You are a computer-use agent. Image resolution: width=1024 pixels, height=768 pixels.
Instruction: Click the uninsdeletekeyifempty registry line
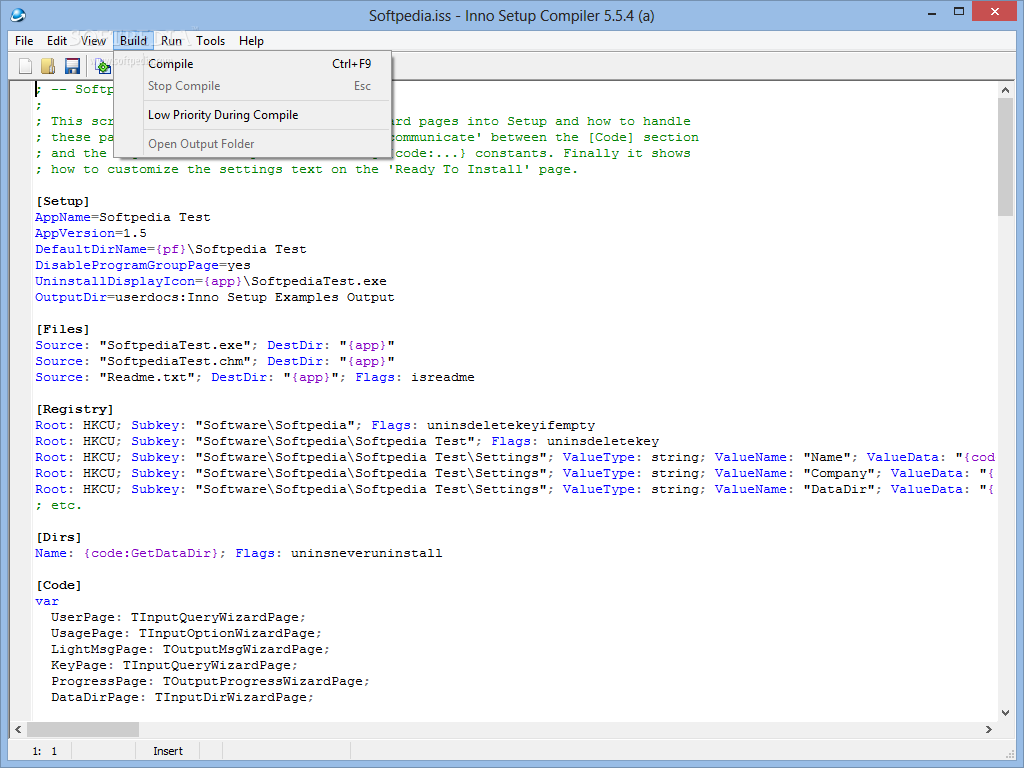315,425
